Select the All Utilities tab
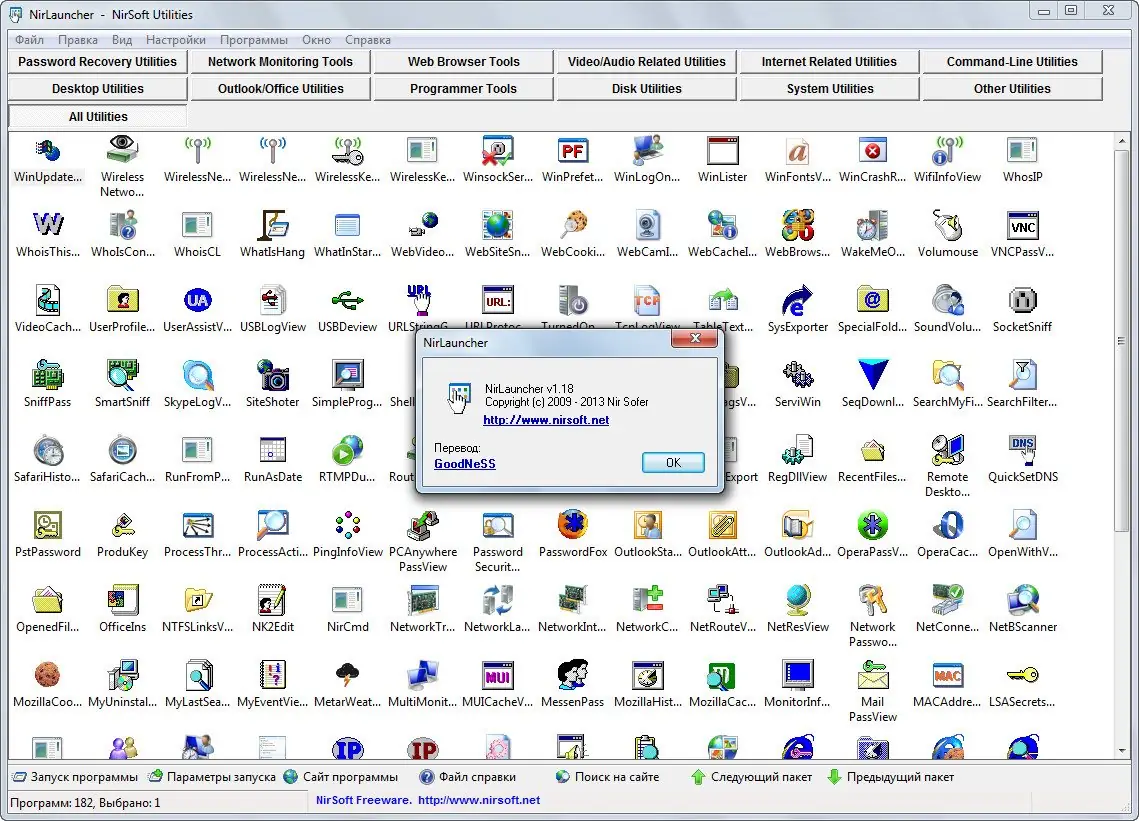Viewport: 1139px width, 821px height. [97, 116]
